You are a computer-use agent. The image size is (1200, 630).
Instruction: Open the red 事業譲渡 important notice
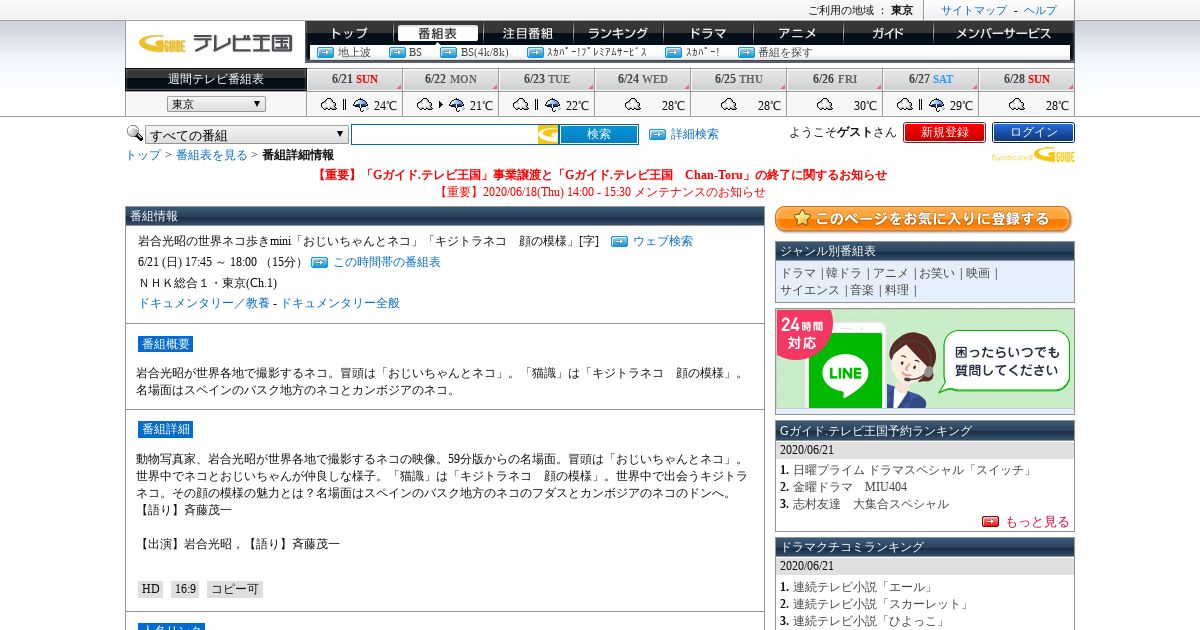[x=601, y=175]
